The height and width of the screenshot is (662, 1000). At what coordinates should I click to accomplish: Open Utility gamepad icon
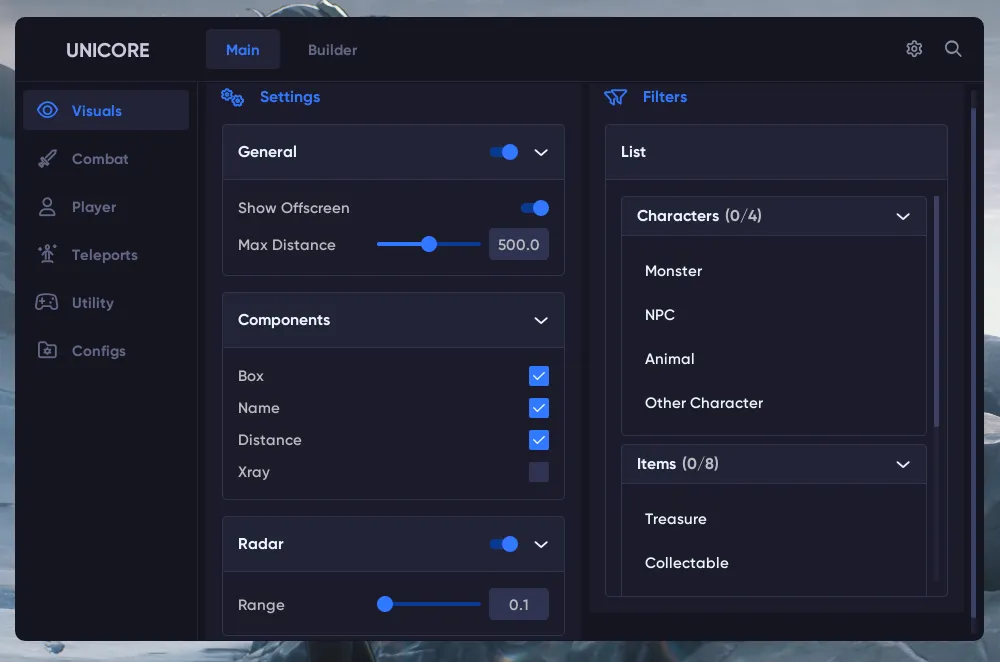click(x=47, y=303)
